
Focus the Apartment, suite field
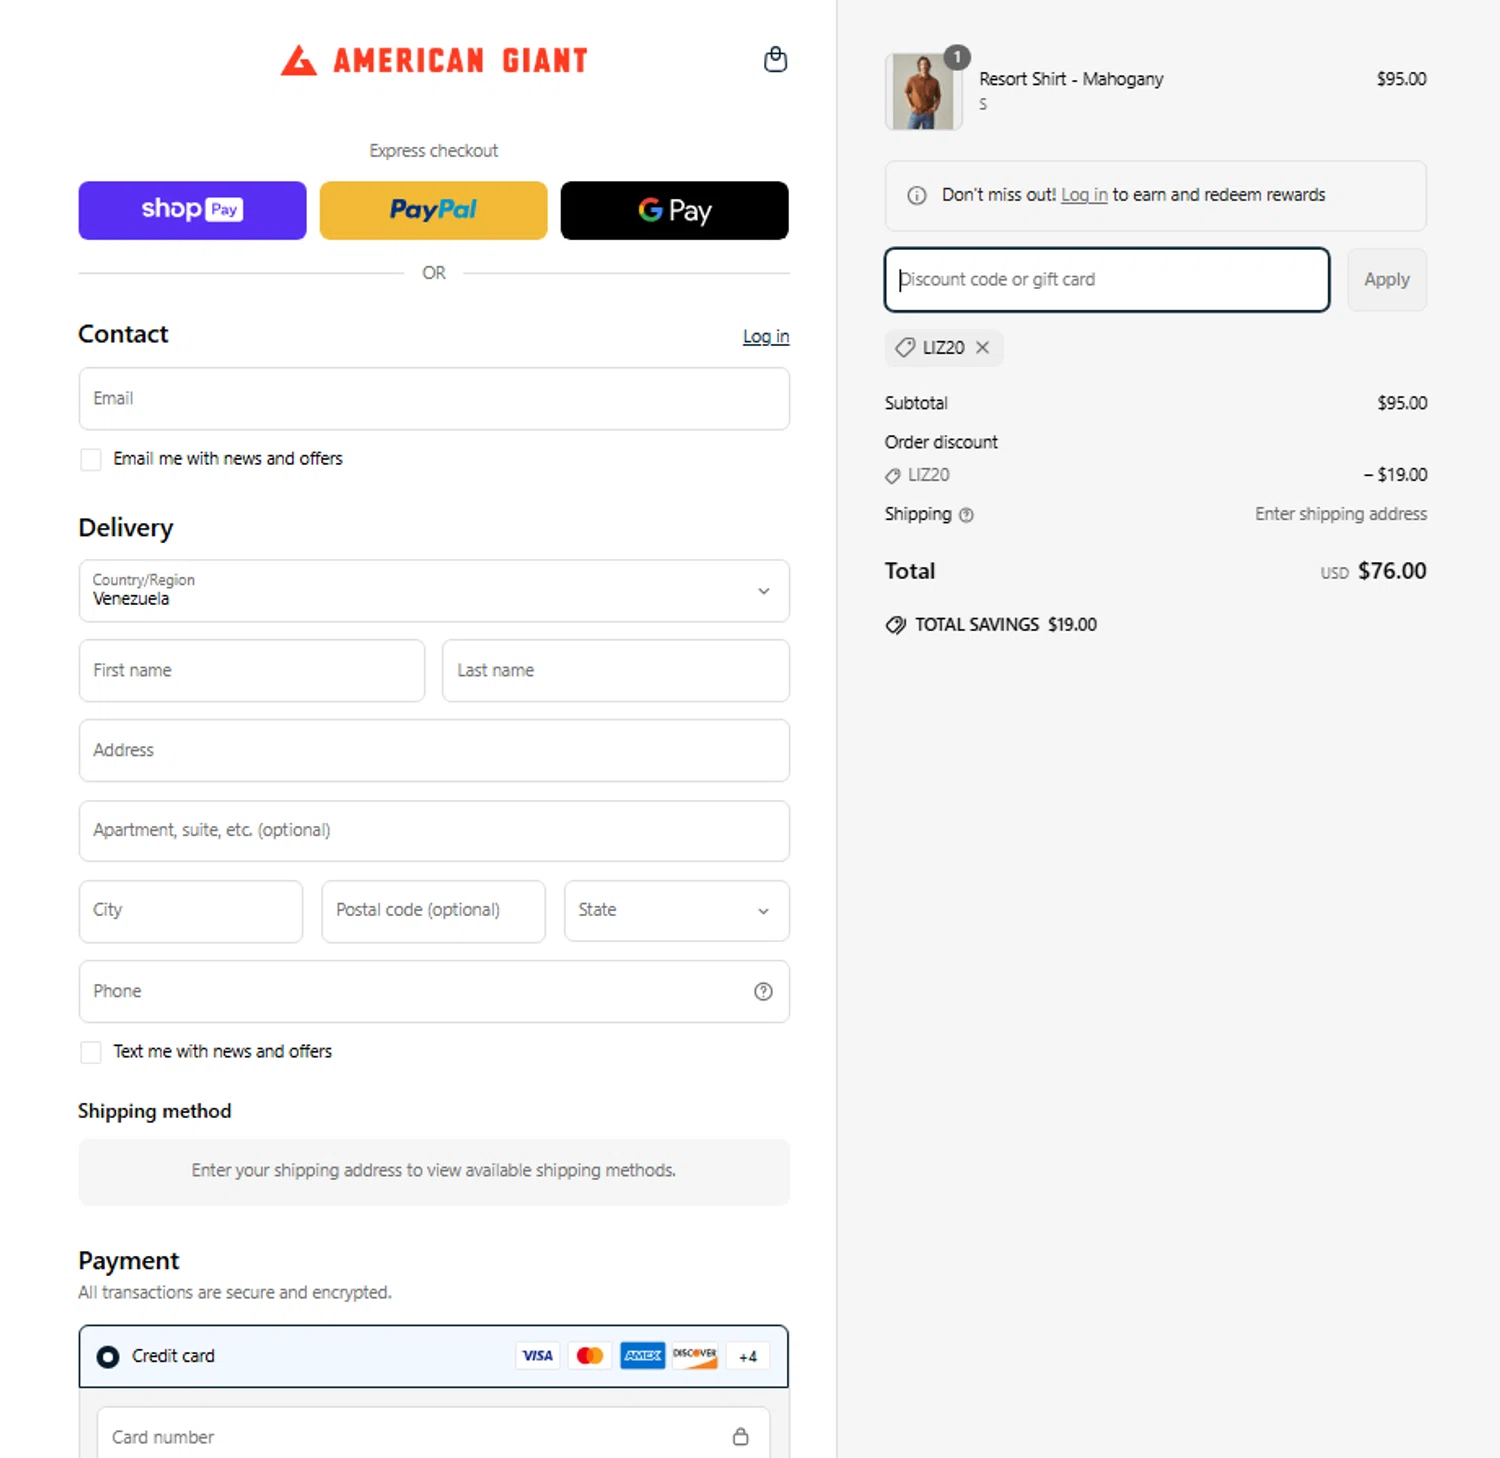pos(434,831)
